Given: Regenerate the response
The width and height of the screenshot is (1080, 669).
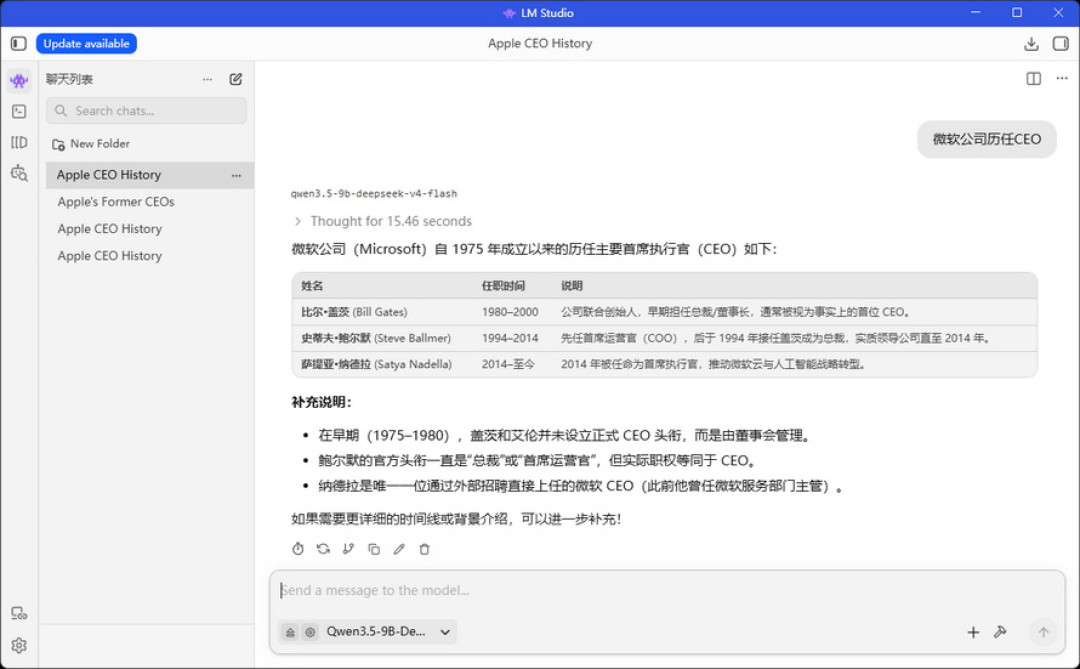Looking at the screenshot, I should (x=323, y=549).
